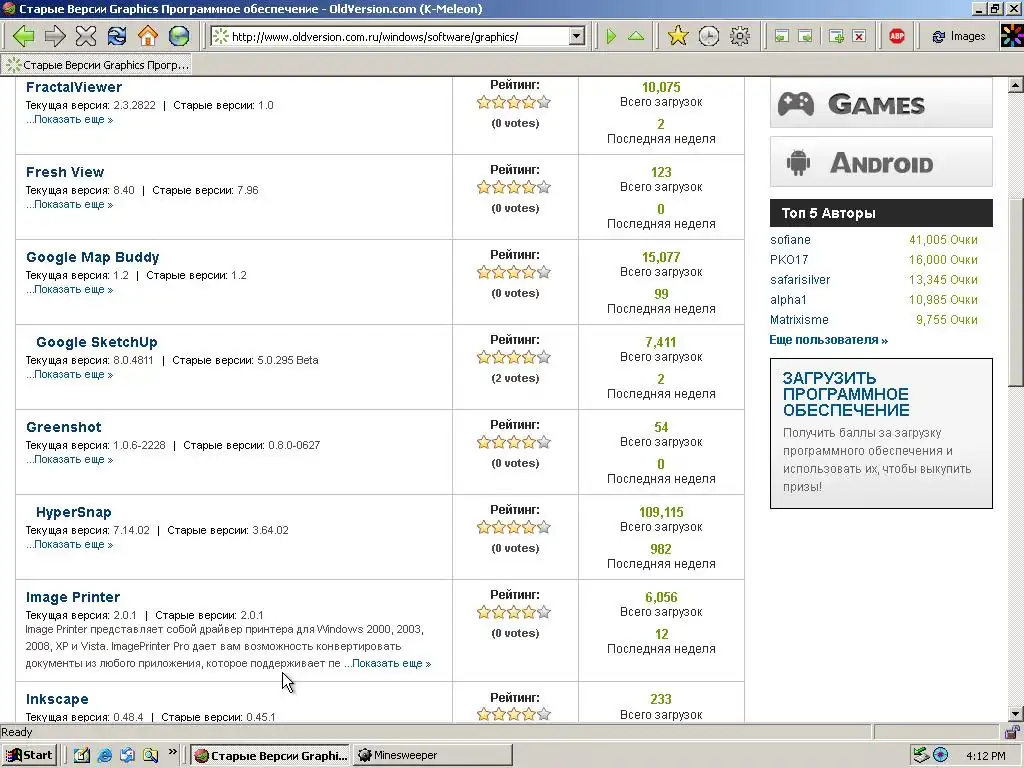Switch to previous tab icon

[782, 37]
